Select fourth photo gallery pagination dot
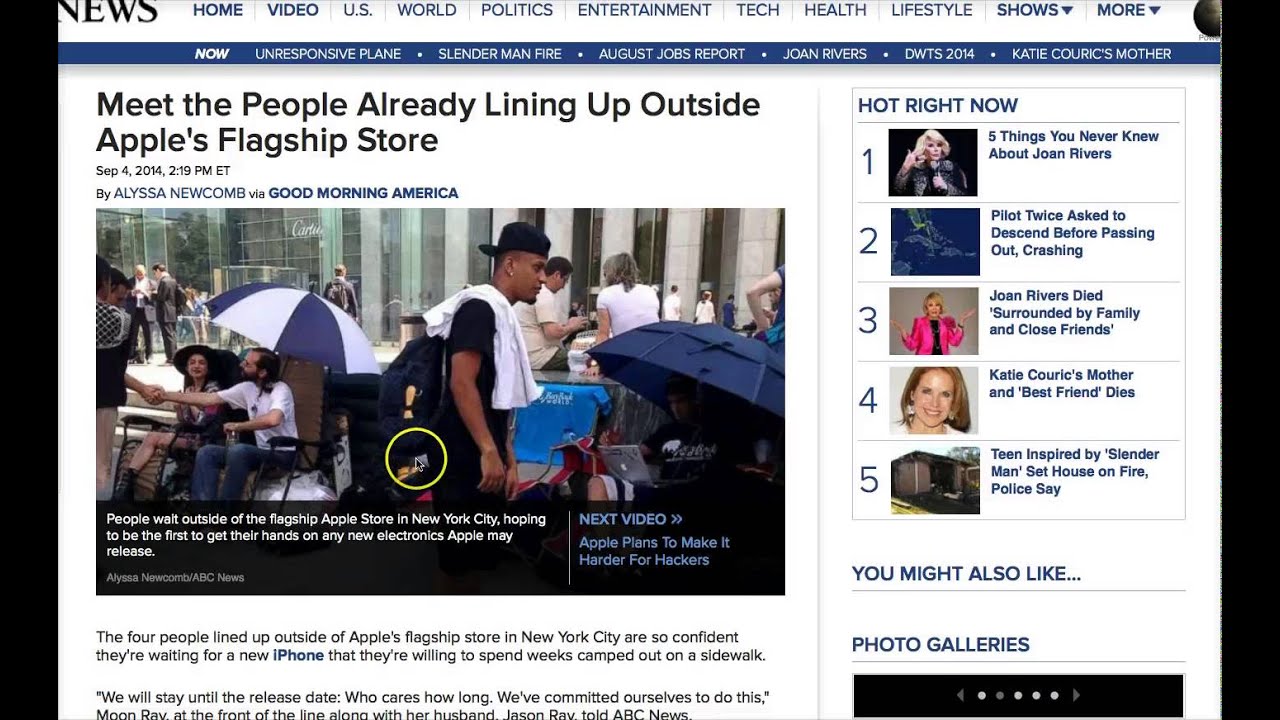This screenshot has width=1280, height=720. [1036, 695]
